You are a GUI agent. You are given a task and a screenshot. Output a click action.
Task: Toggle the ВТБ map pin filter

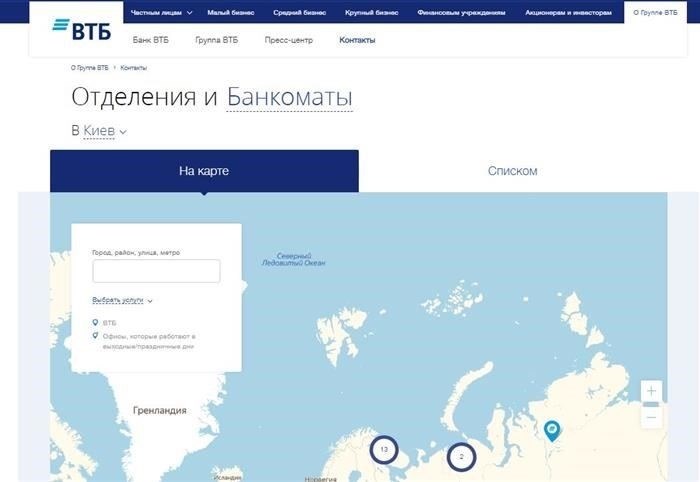click(104, 322)
